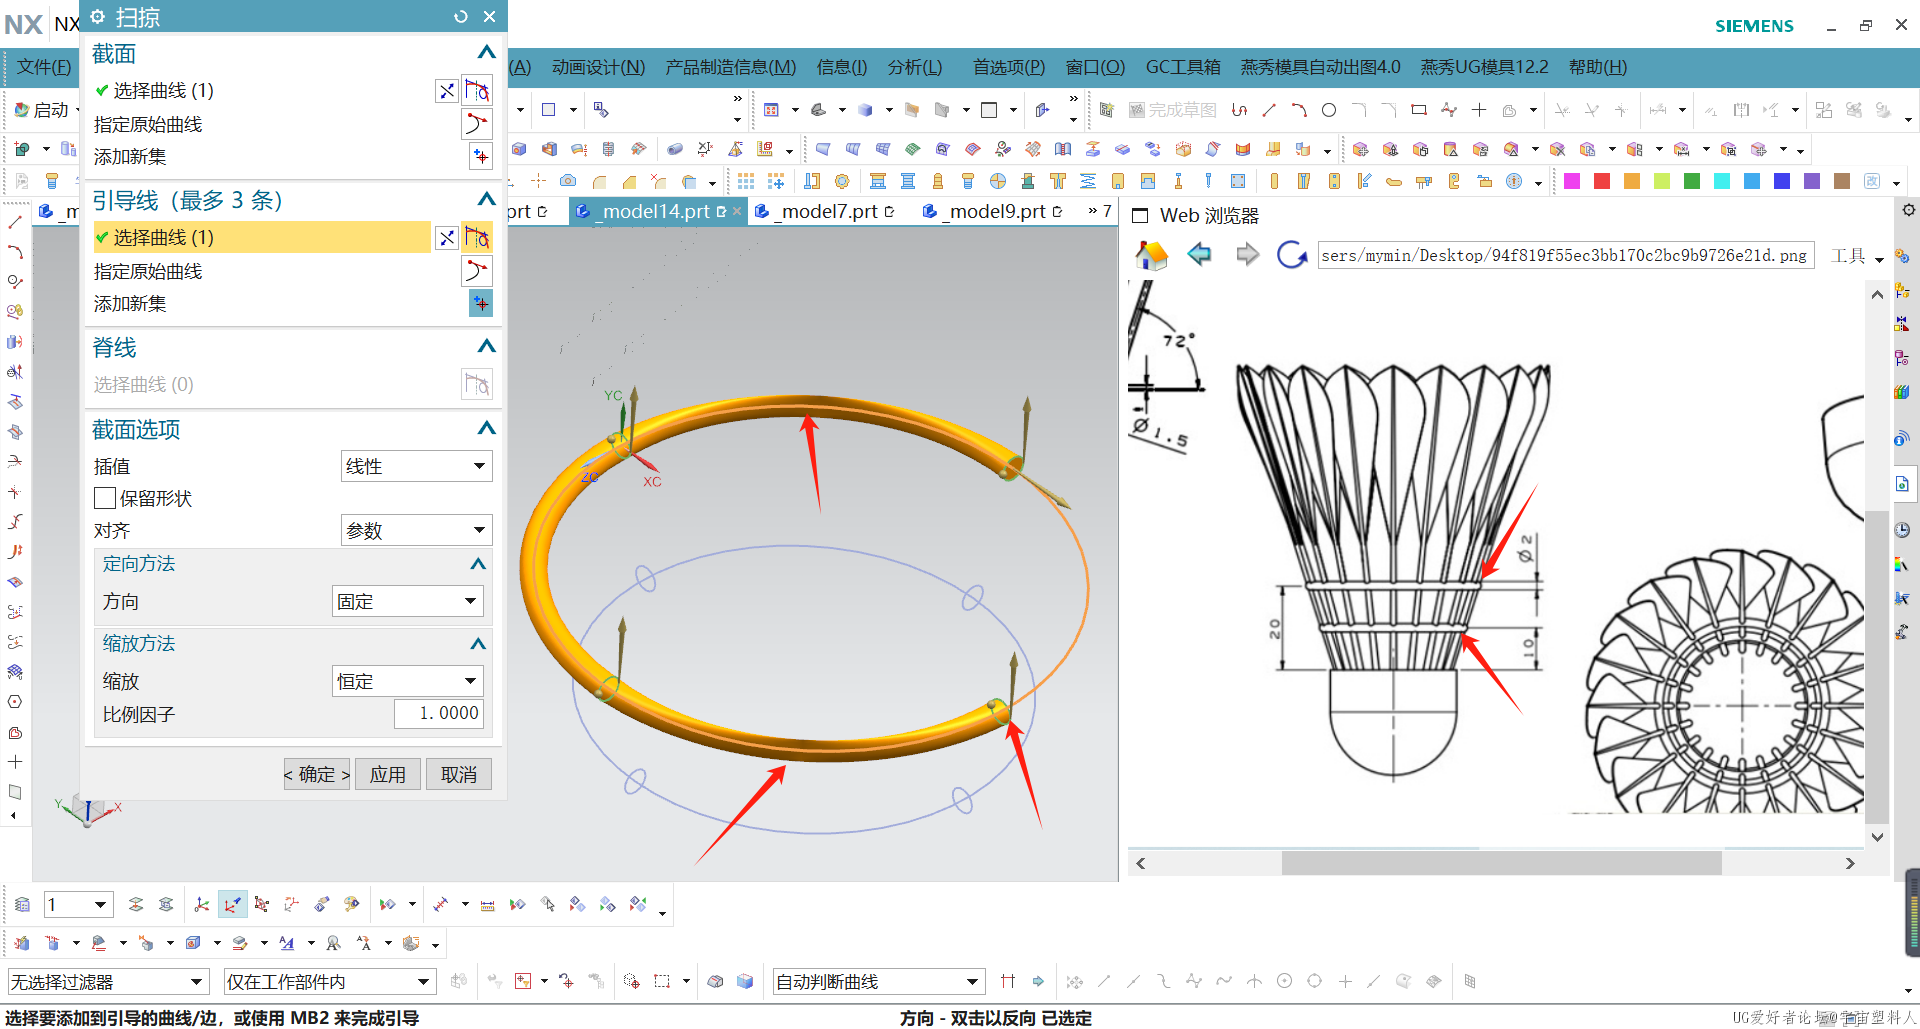Open the 帮助(H) menu
Image resolution: width=1920 pixels, height=1029 pixels.
(x=1598, y=67)
